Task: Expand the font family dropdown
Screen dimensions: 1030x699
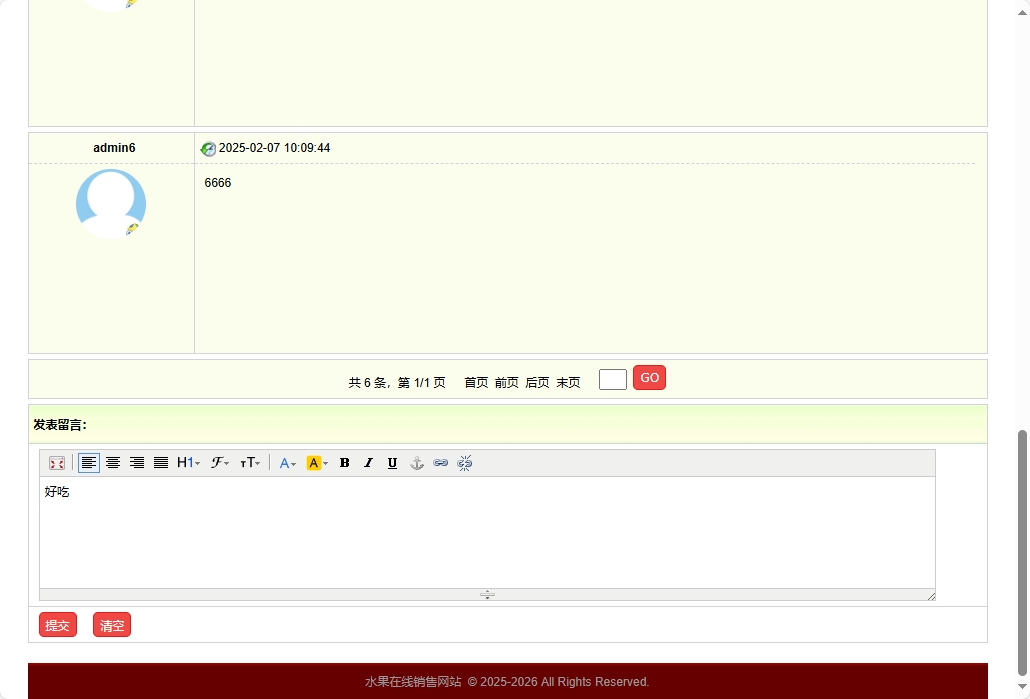Action: pyautogui.click(x=220, y=463)
